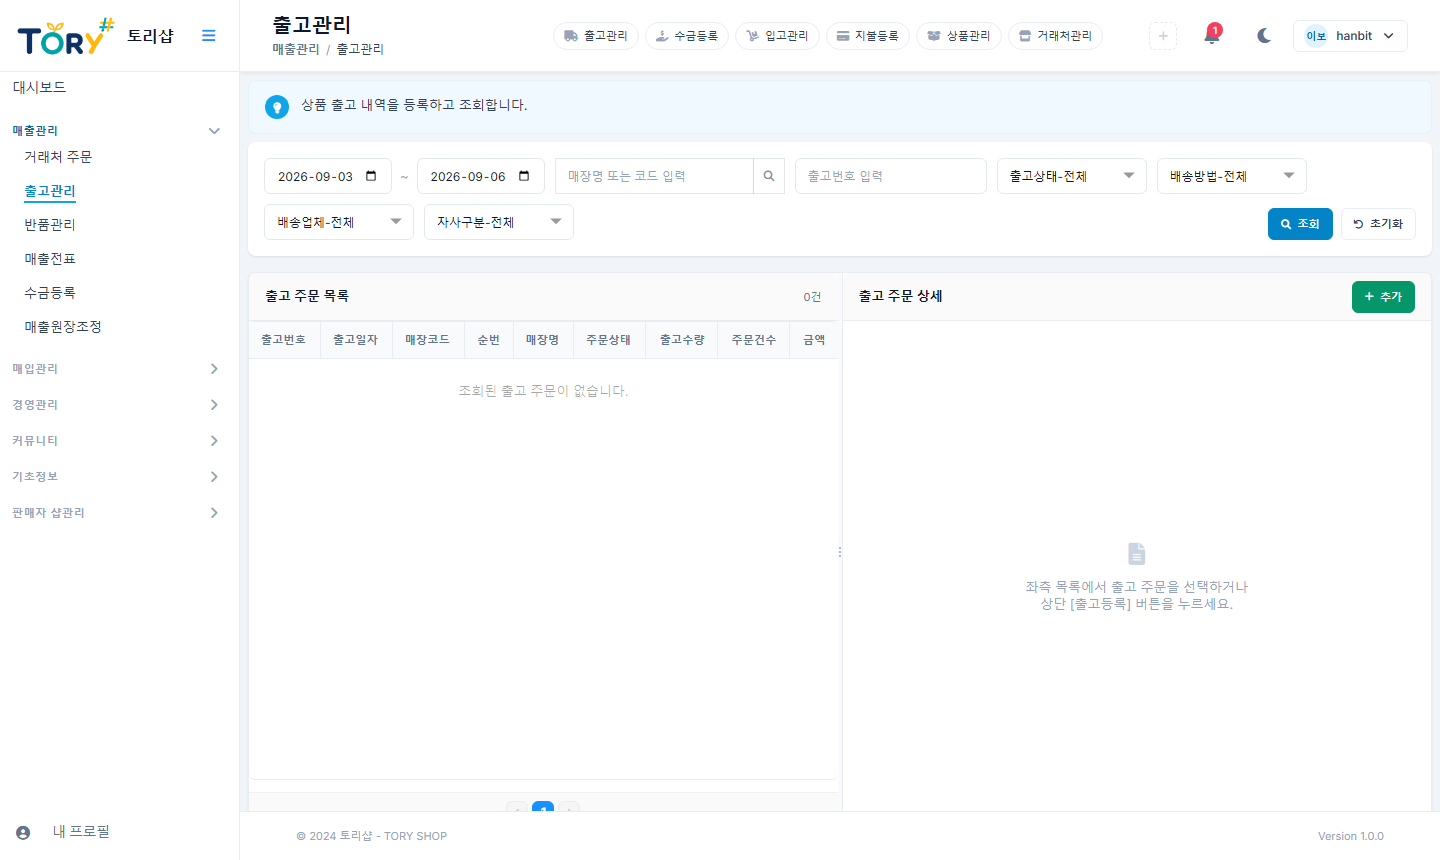Open the 자사구분-전체 dropdown
Screen dimensions: 1440x860
(x=499, y=222)
